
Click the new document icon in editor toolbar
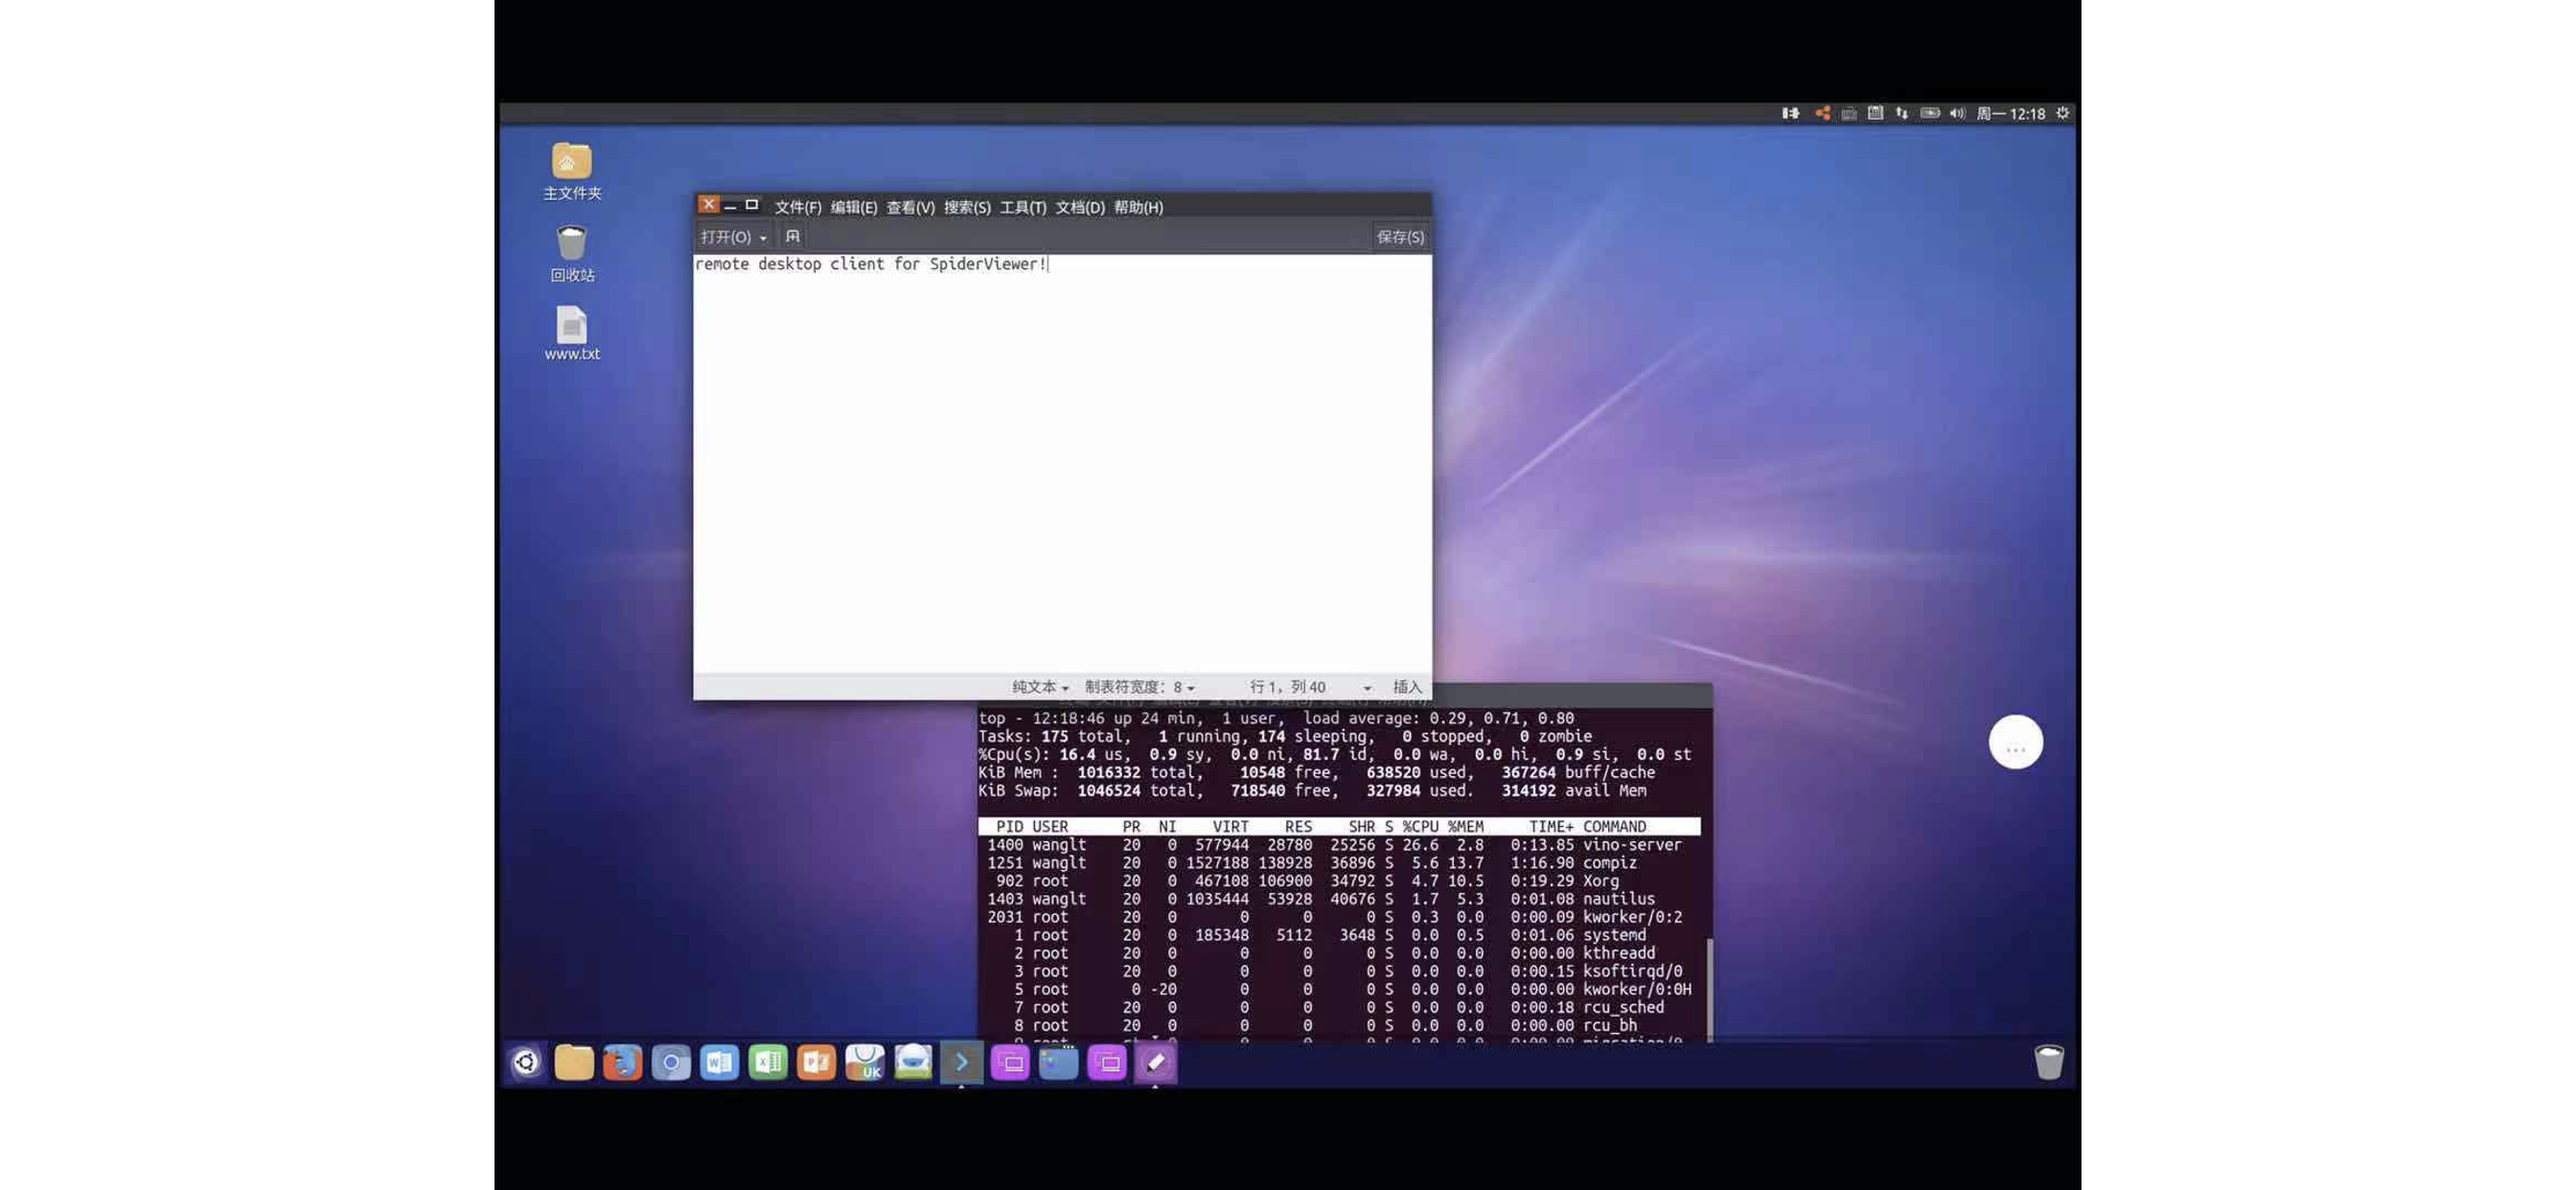[x=793, y=237]
